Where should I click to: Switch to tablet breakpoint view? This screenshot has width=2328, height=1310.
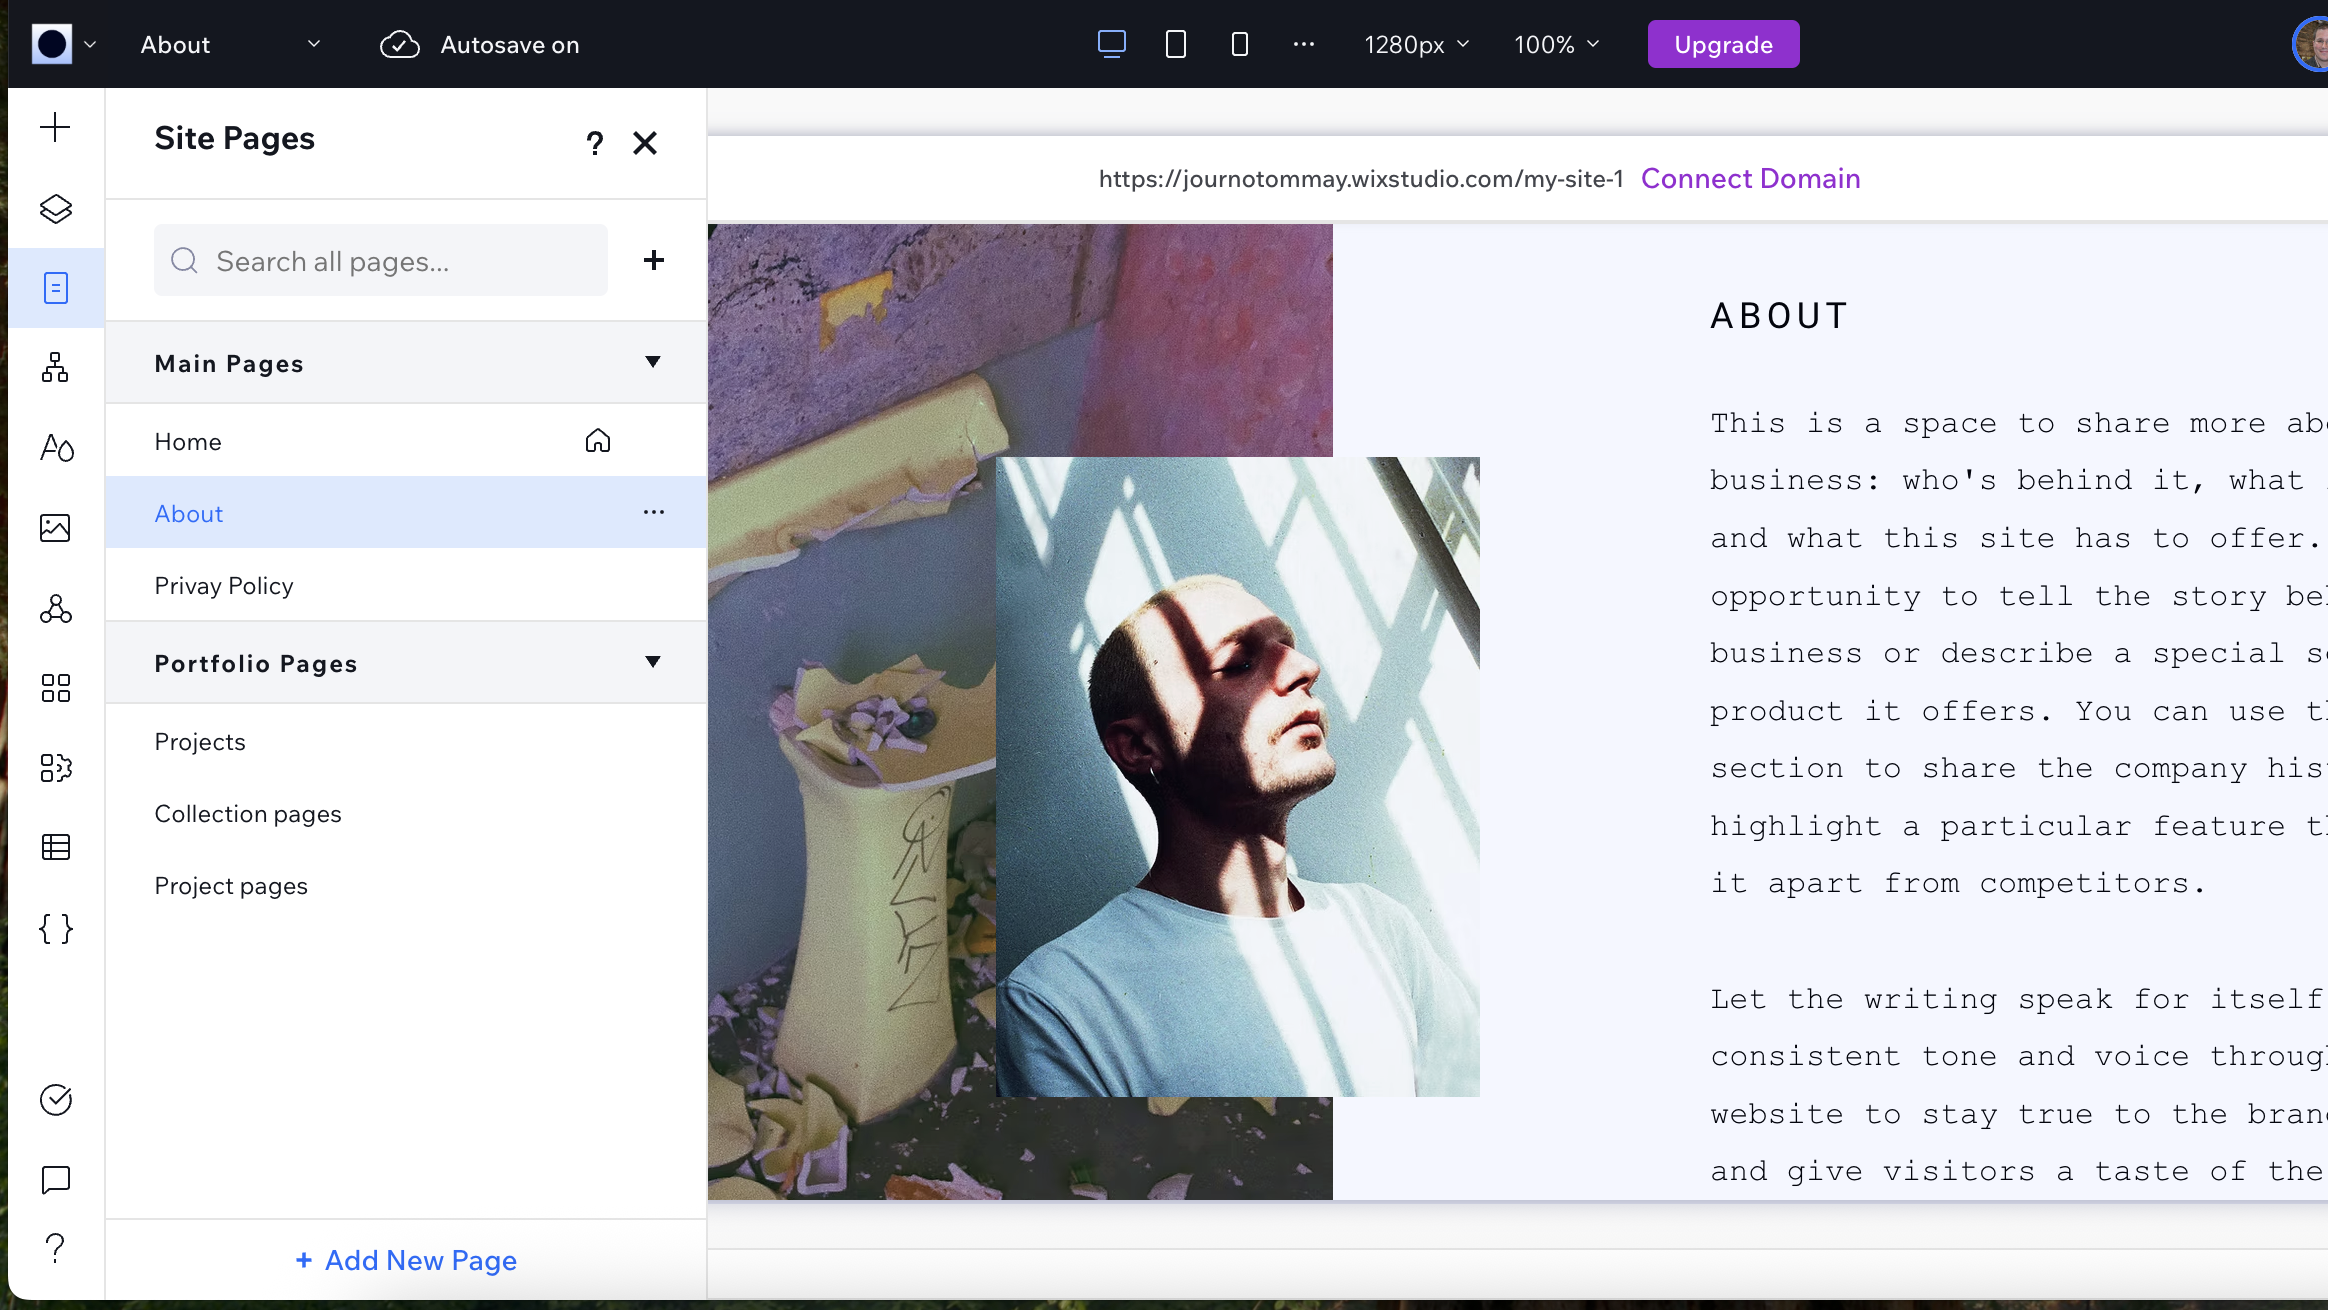click(1176, 44)
